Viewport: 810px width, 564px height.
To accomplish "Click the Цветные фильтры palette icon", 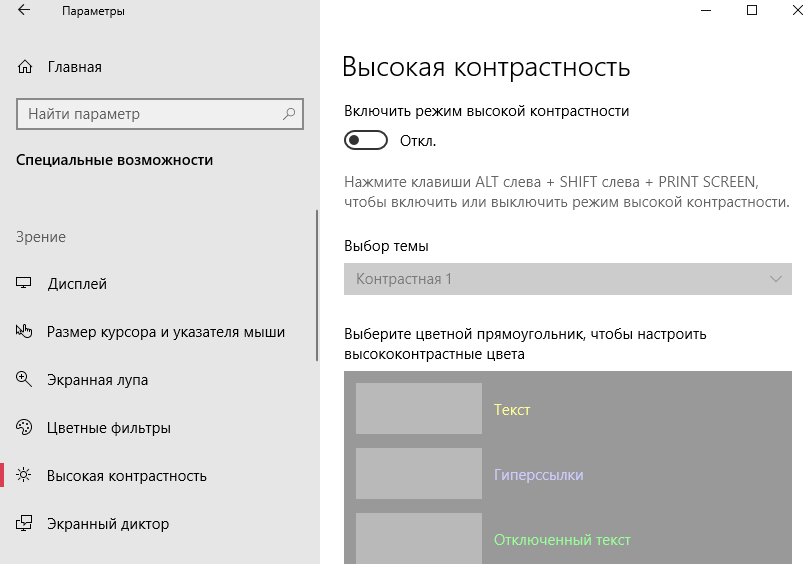I will point(25,428).
